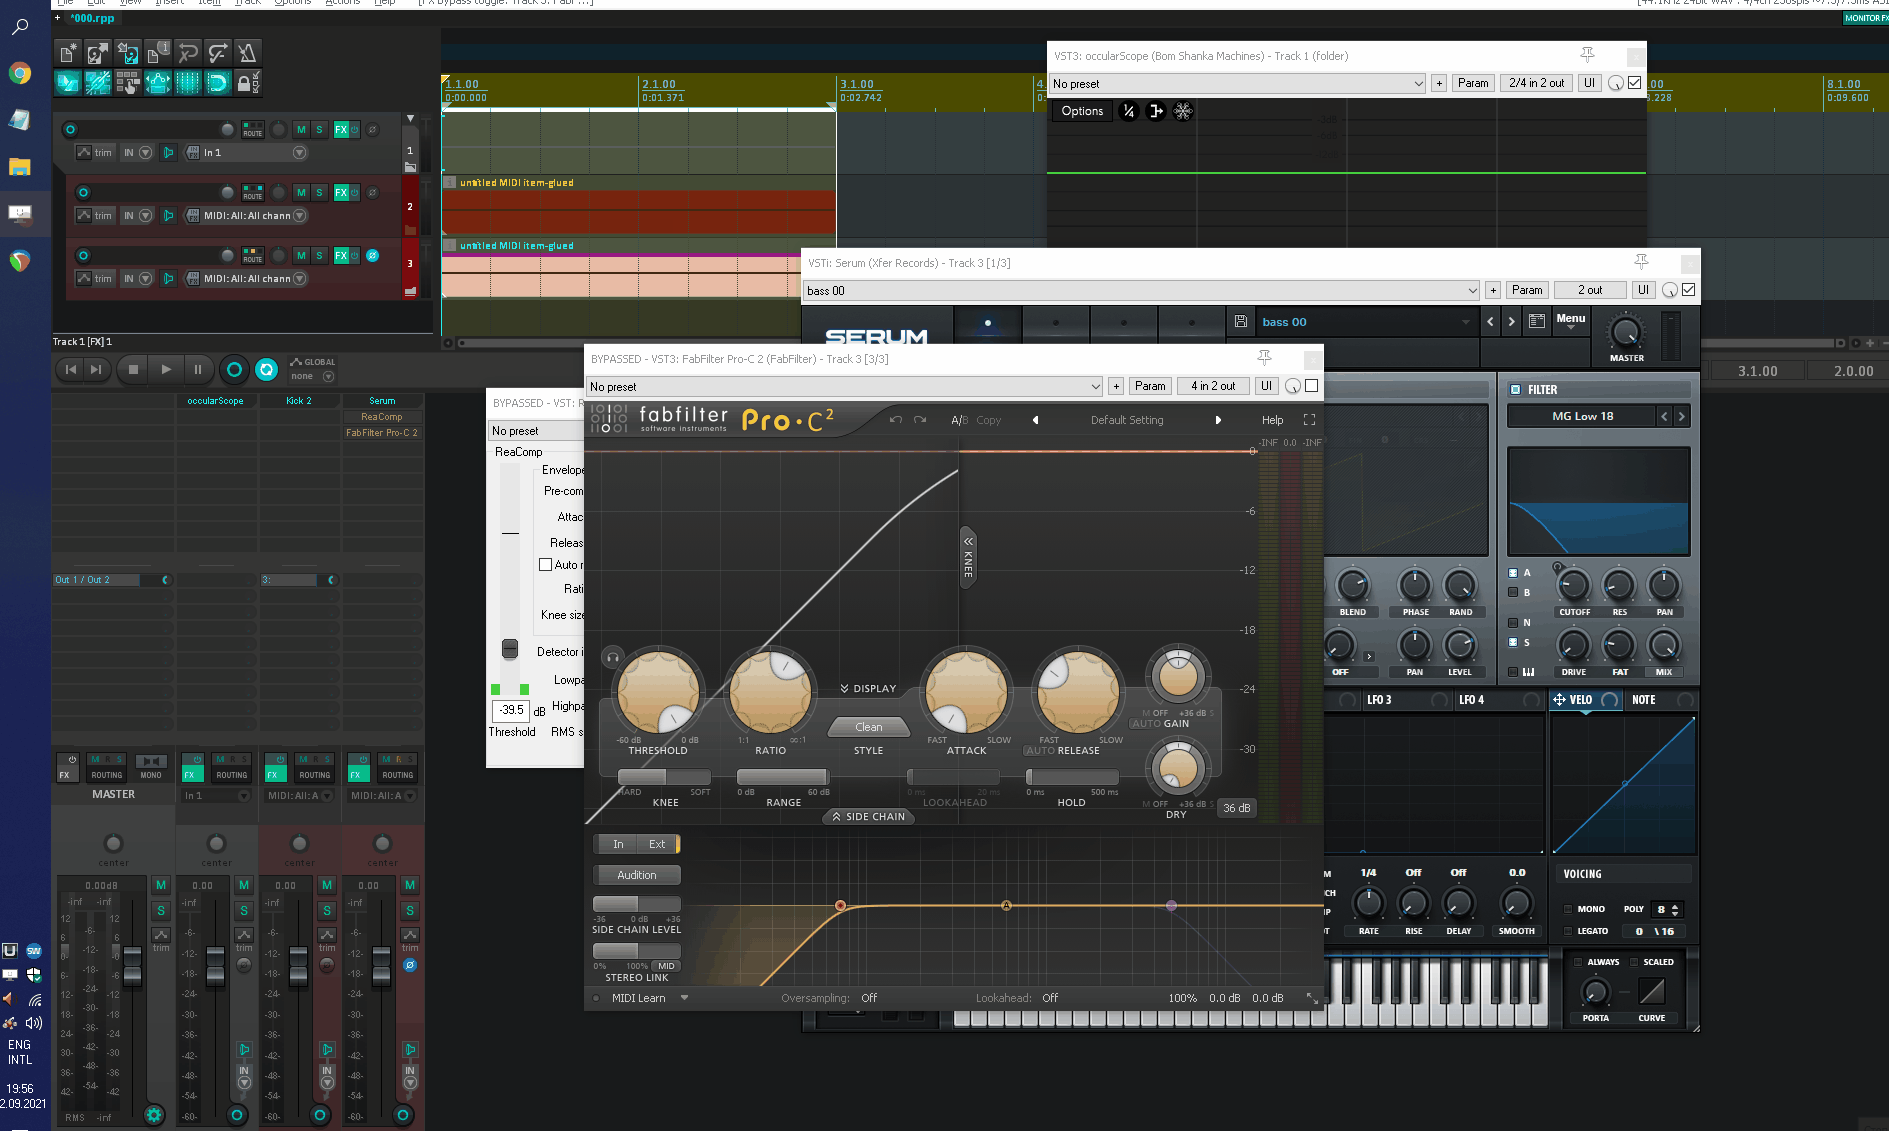The height and width of the screenshot is (1131, 1889).
Task: Click the Stop transport button
Action: pyautogui.click(x=133, y=369)
